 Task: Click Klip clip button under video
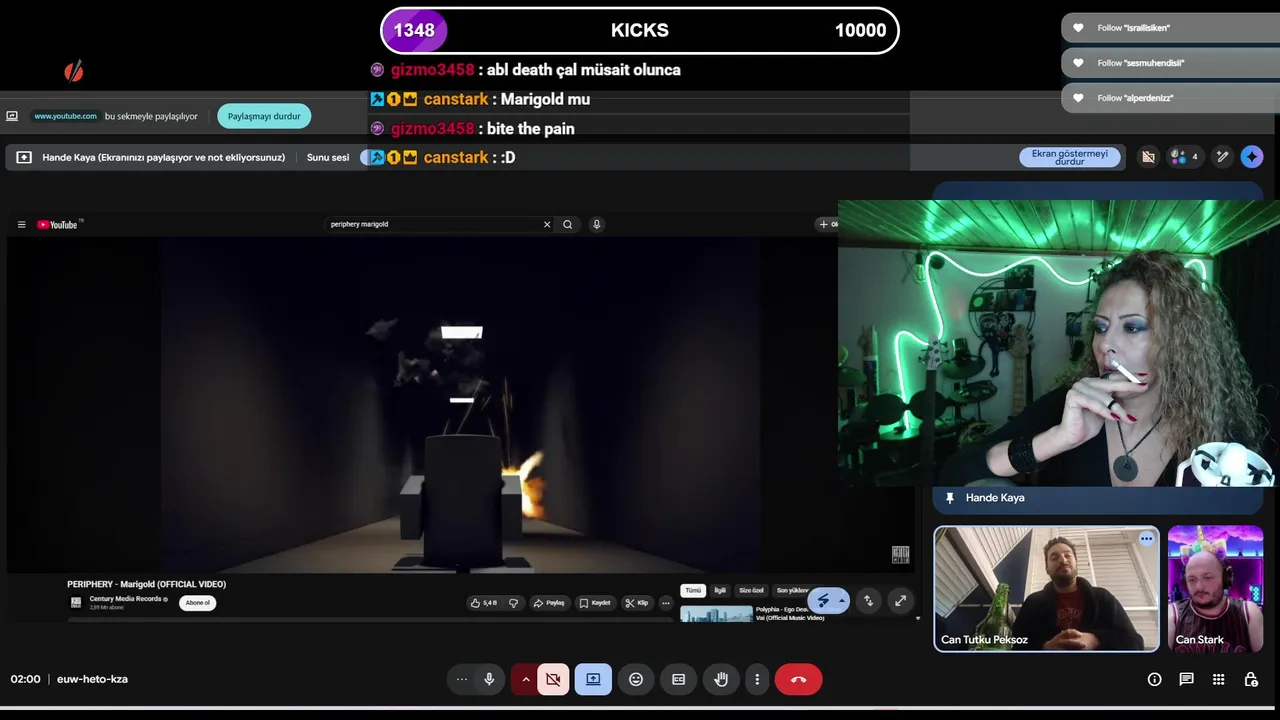click(636, 603)
